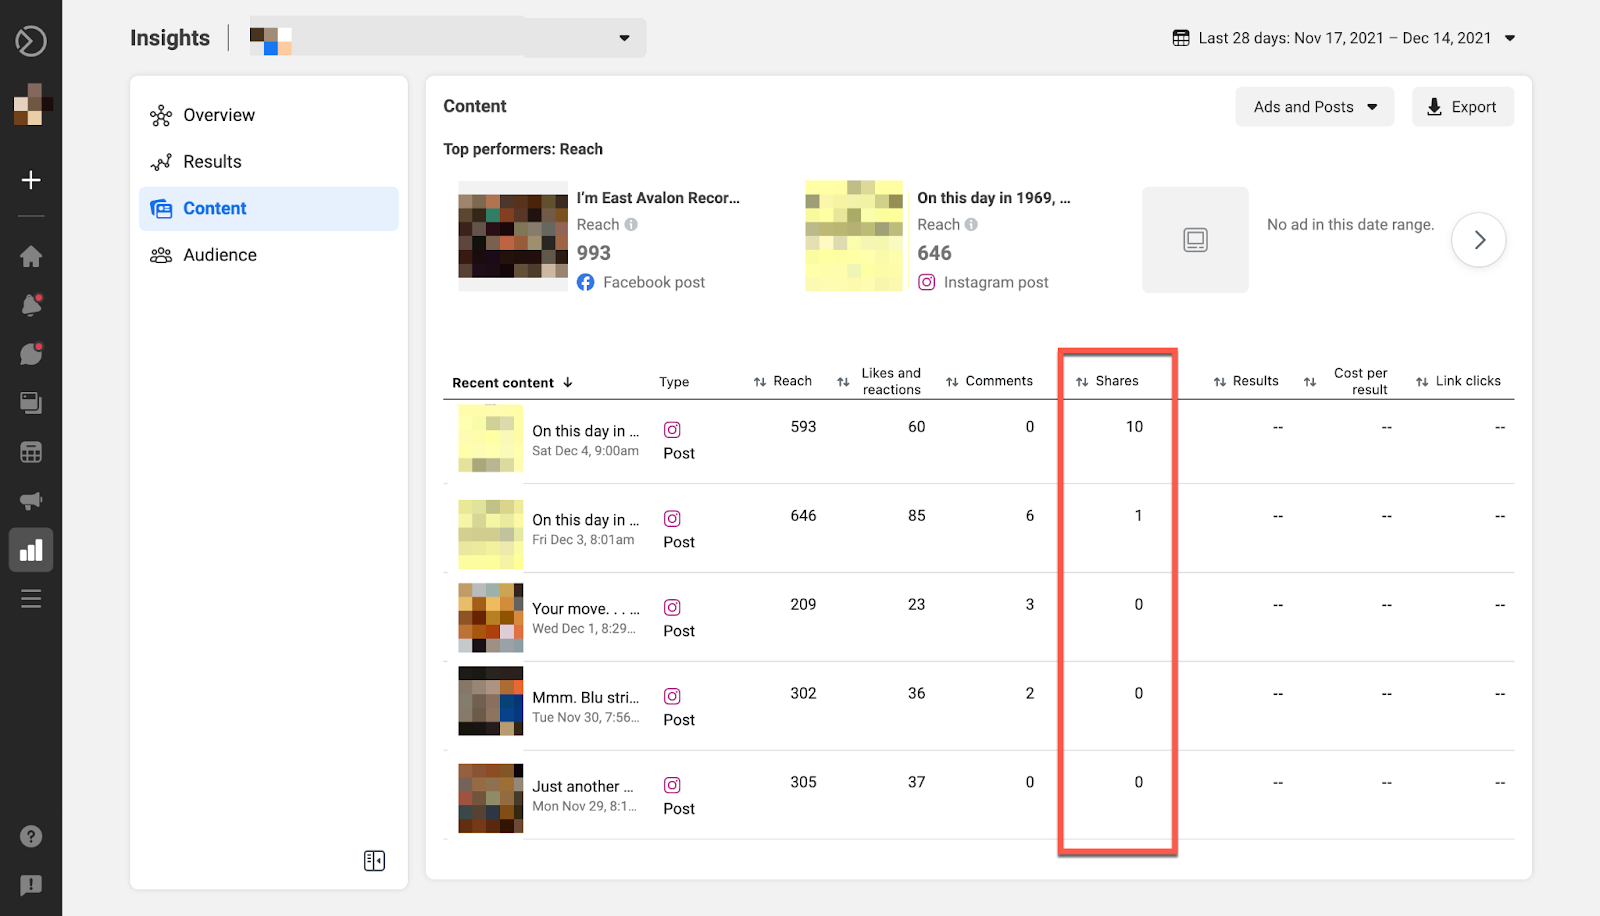Open All Tools via the hamburger icon

(x=31, y=598)
